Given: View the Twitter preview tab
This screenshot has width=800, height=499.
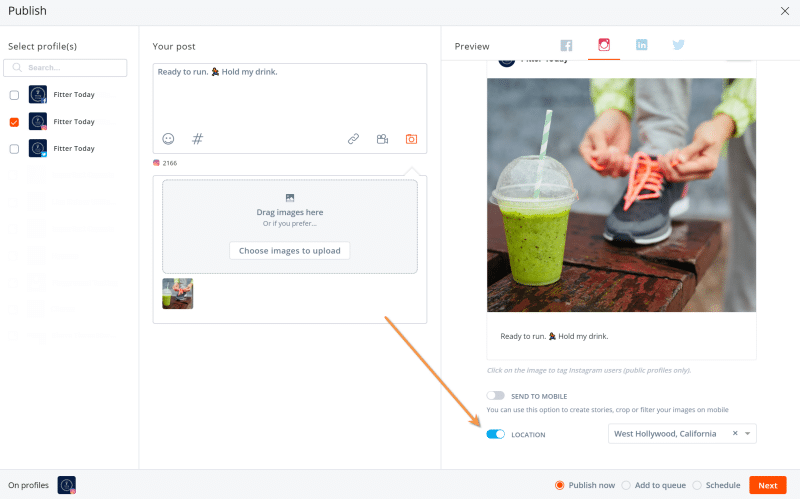Looking at the screenshot, I should pyautogui.click(x=678, y=45).
